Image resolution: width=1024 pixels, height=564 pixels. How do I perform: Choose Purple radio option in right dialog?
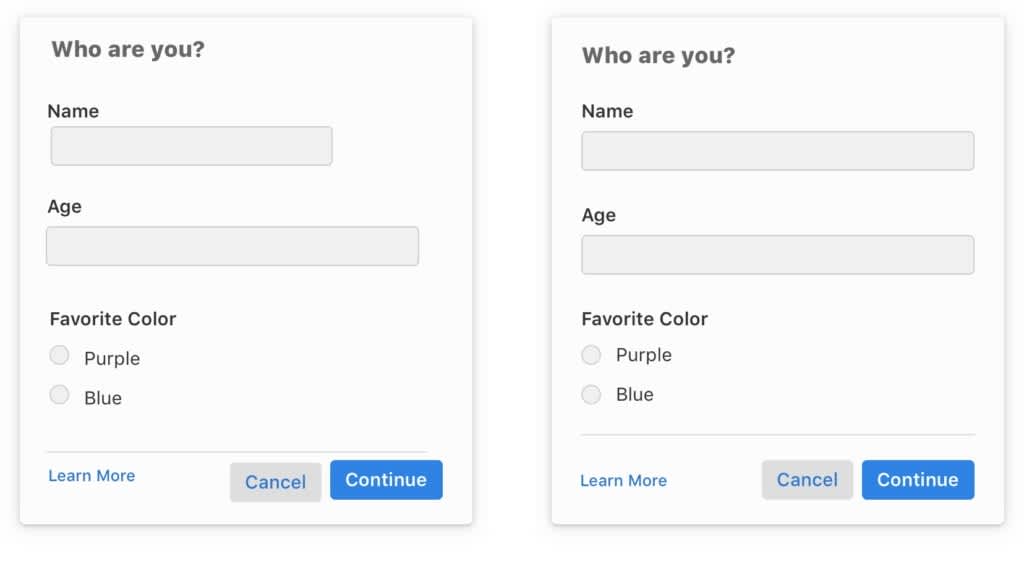coord(591,355)
